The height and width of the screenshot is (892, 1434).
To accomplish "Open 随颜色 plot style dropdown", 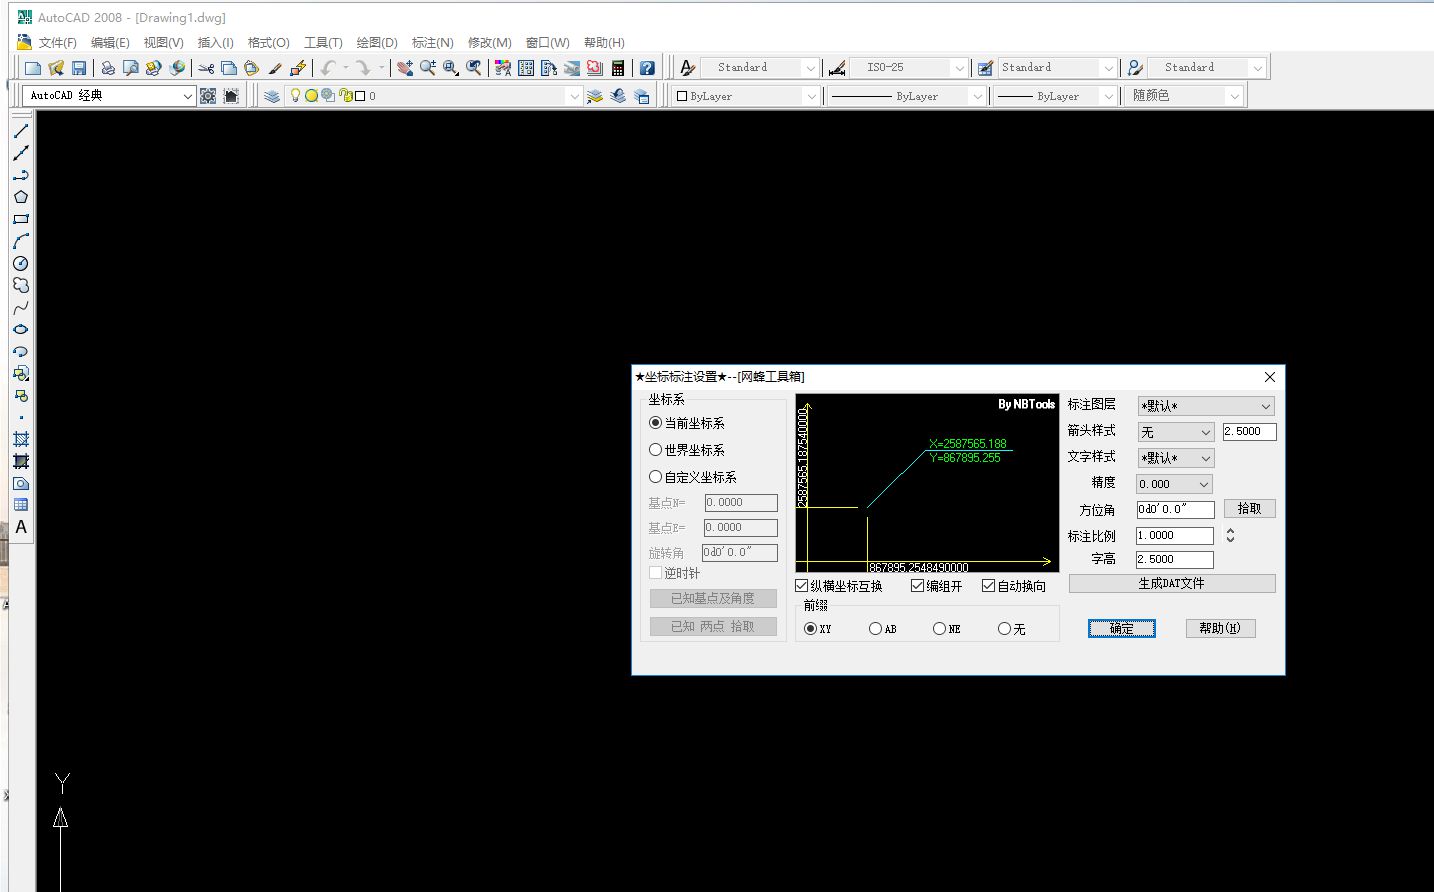I will coord(1185,96).
